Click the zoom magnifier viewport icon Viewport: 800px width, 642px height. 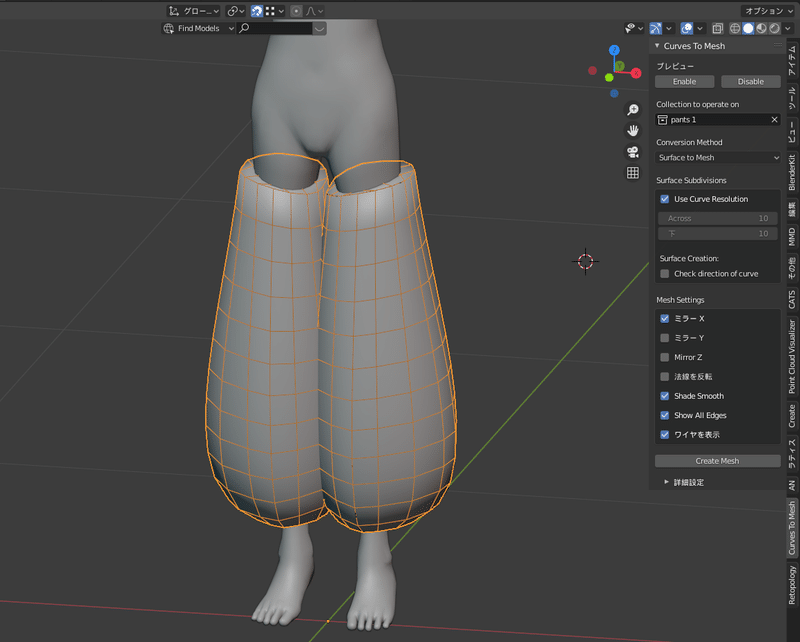point(633,110)
